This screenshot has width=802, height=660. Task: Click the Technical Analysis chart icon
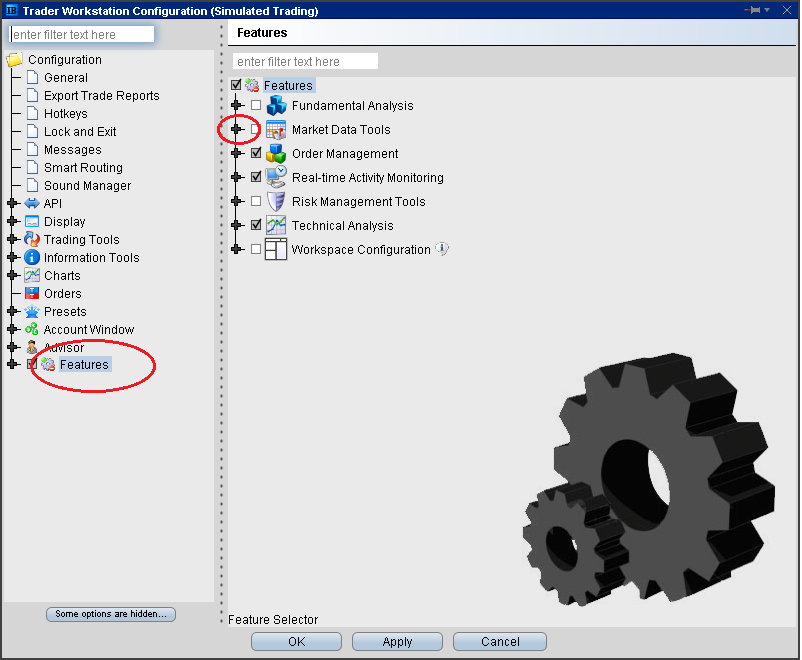(276, 225)
